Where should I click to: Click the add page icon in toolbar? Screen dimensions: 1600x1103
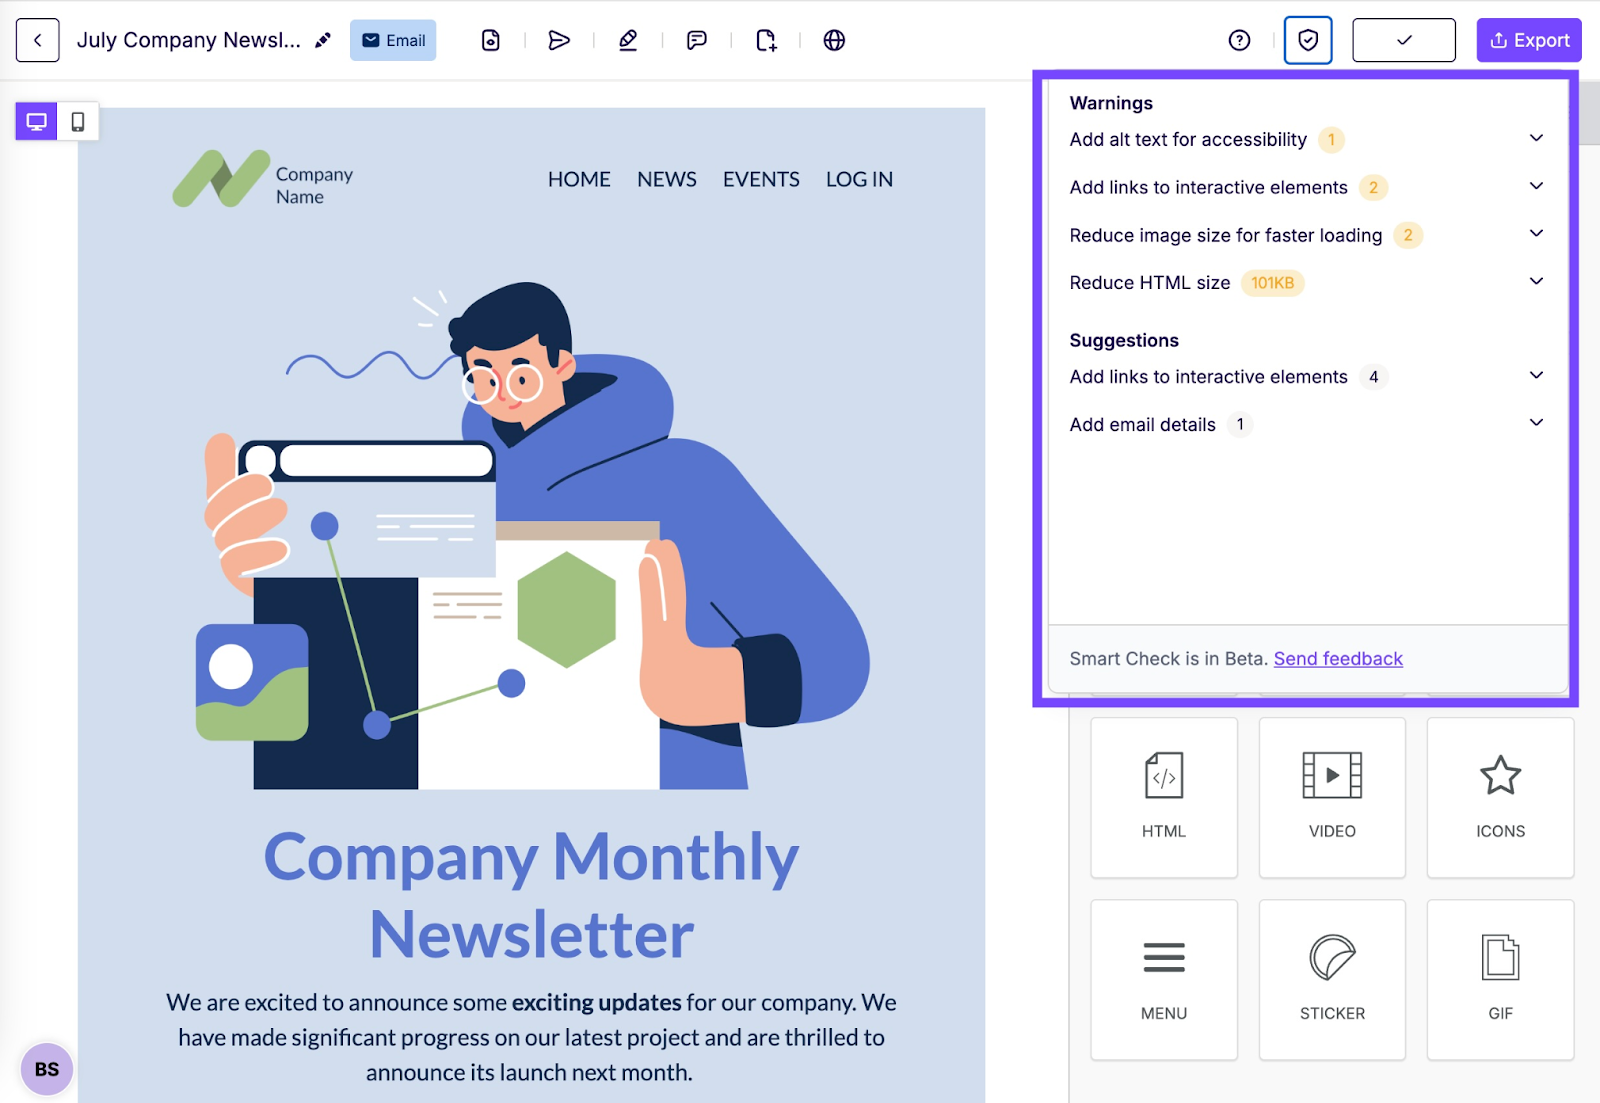click(x=766, y=40)
